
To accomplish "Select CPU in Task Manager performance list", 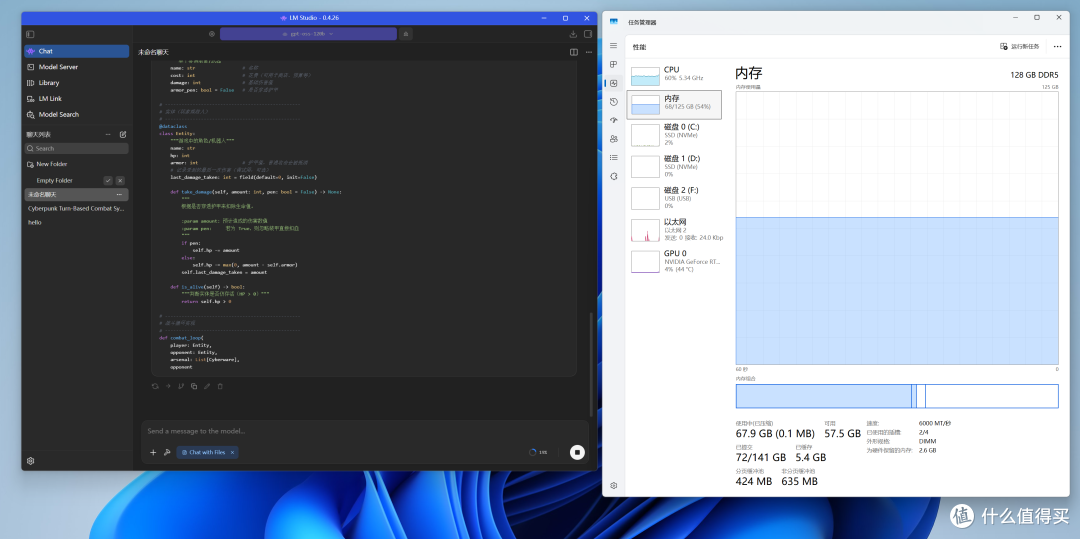I will click(x=675, y=74).
